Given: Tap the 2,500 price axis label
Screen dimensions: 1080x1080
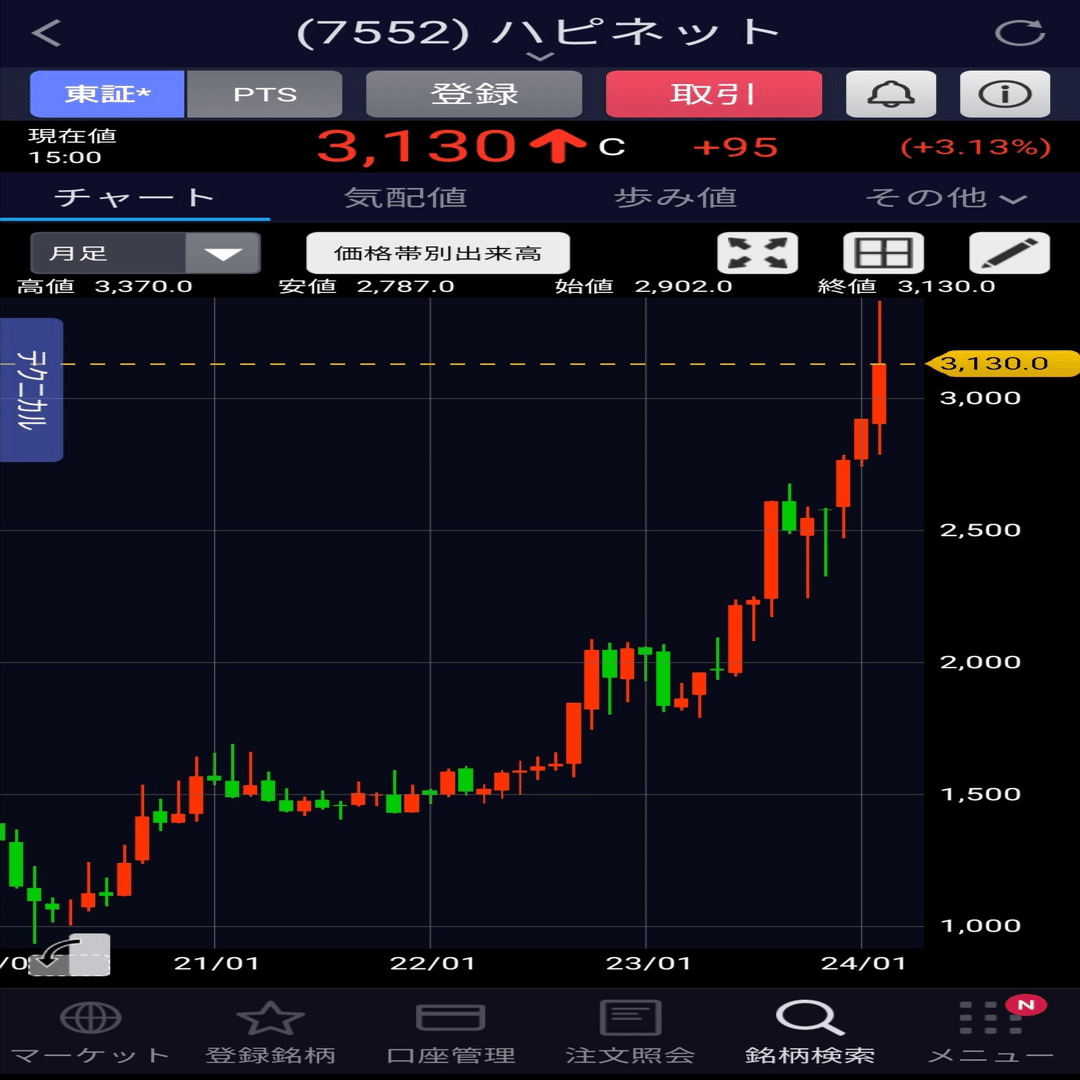Looking at the screenshot, I should point(980,530).
